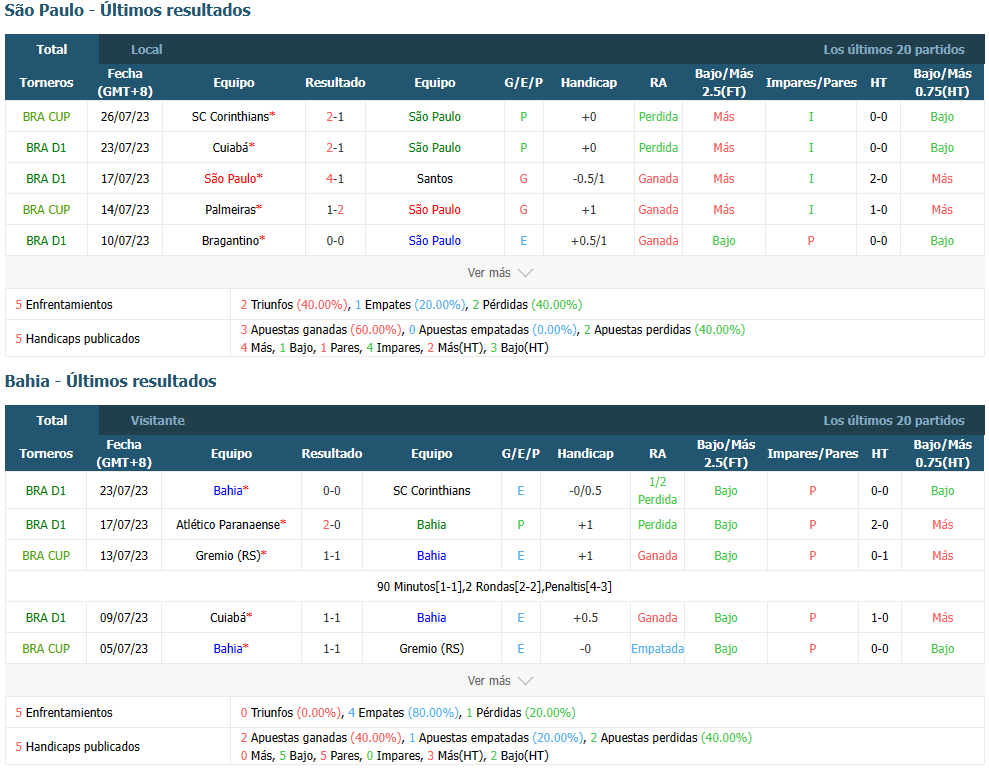Open Atlético Paranaense team link
This screenshot has width=989, height=770.
point(228,524)
